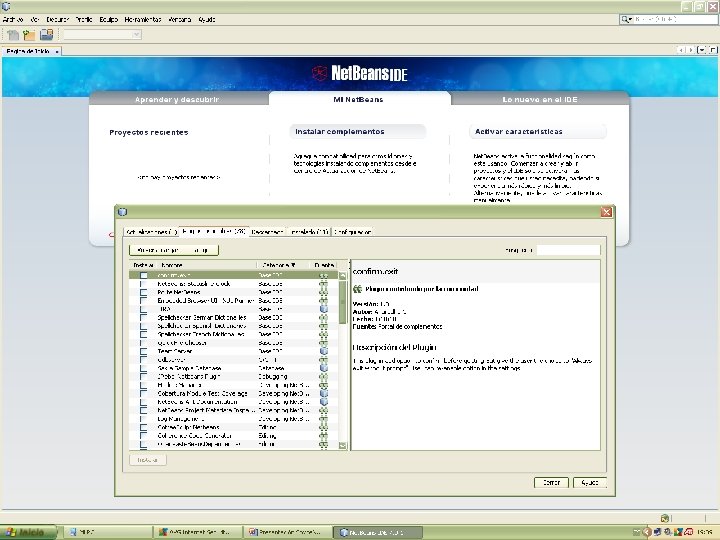Open the Depurar menu
The image size is (720, 540).
click(x=57, y=19)
